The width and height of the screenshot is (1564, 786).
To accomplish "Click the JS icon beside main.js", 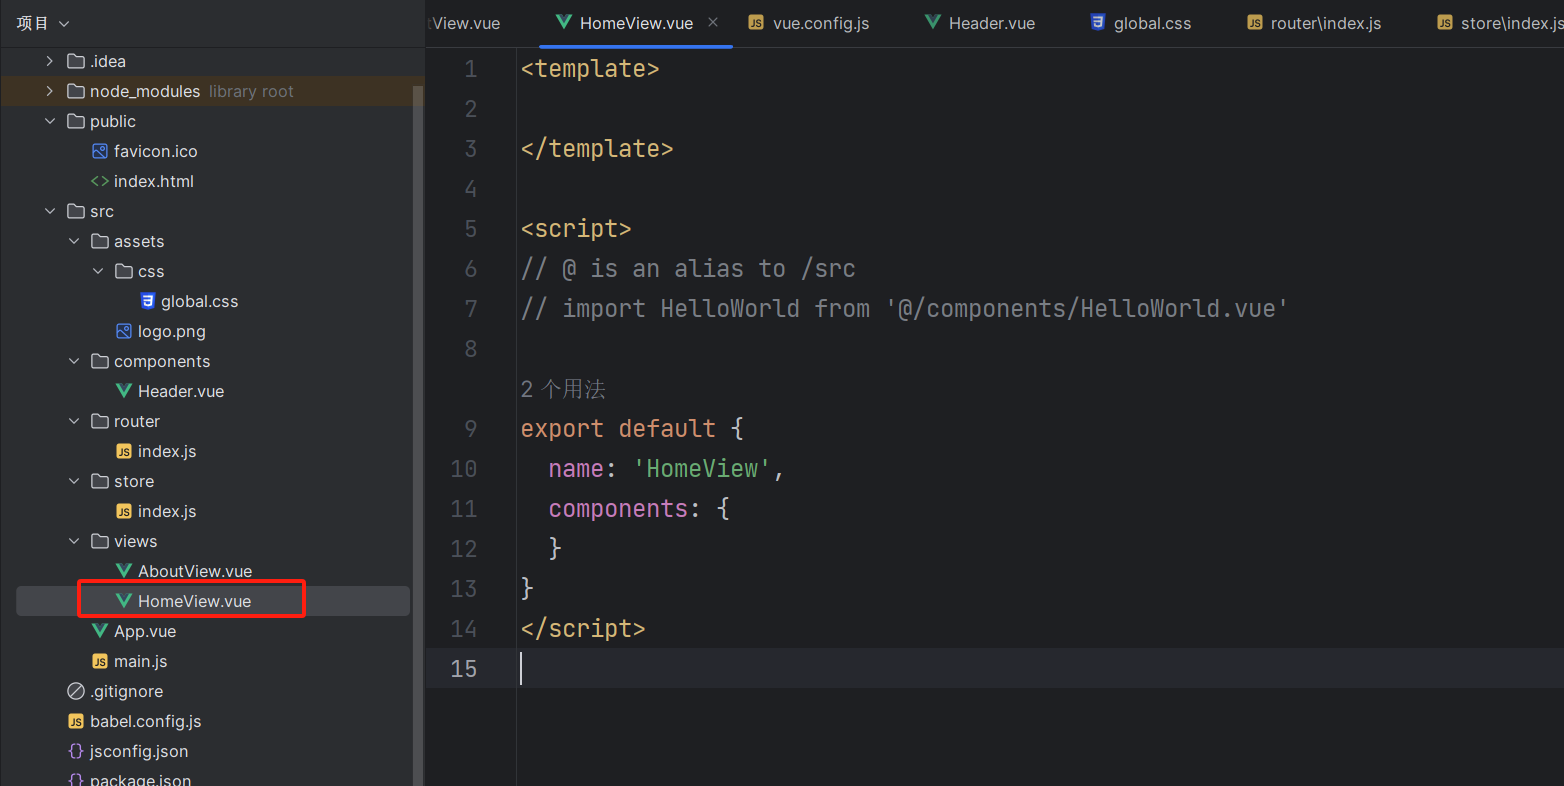I will pos(100,661).
